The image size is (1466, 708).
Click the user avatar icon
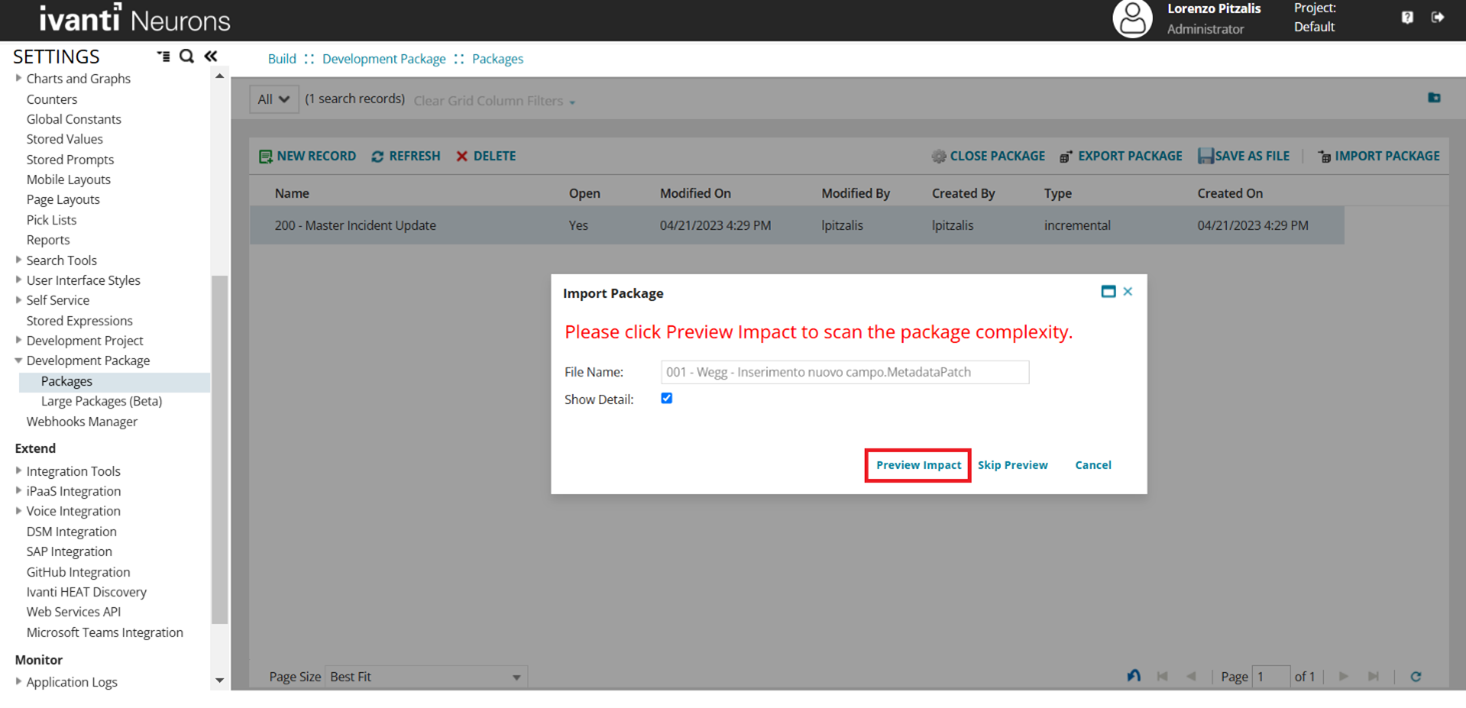pos(1133,19)
